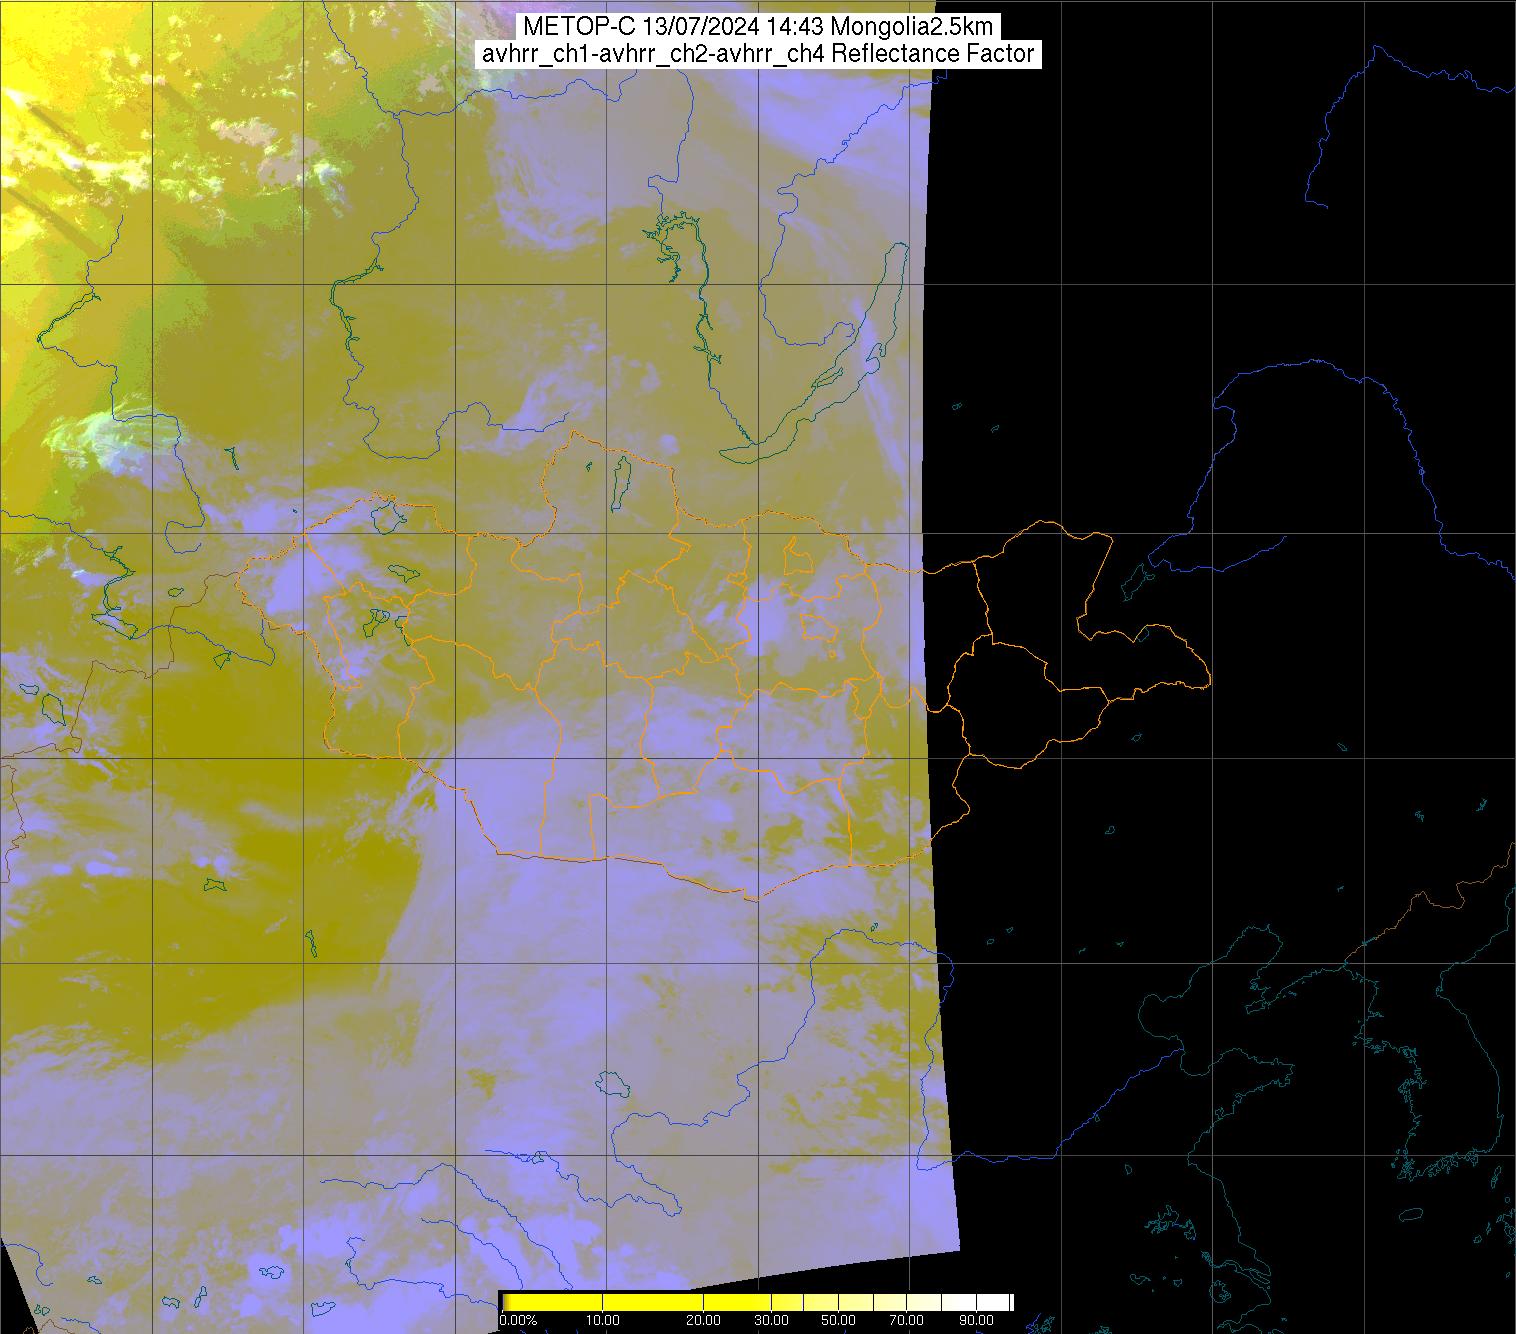Viewport: 1516px width, 1334px height.
Task: Click the 0.00% label on color scale
Action: (x=518, y=1321)
